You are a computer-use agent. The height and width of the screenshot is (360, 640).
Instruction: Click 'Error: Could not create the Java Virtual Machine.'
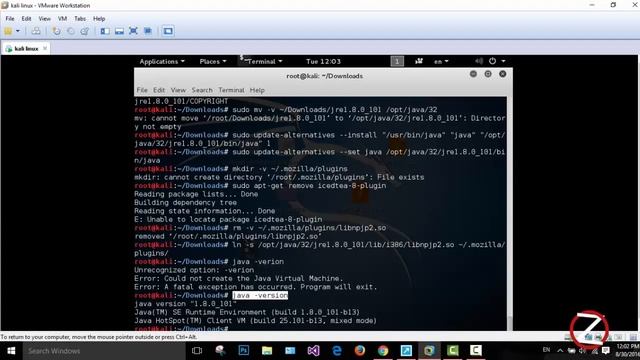pyautogui.click(x=239, y=278)
